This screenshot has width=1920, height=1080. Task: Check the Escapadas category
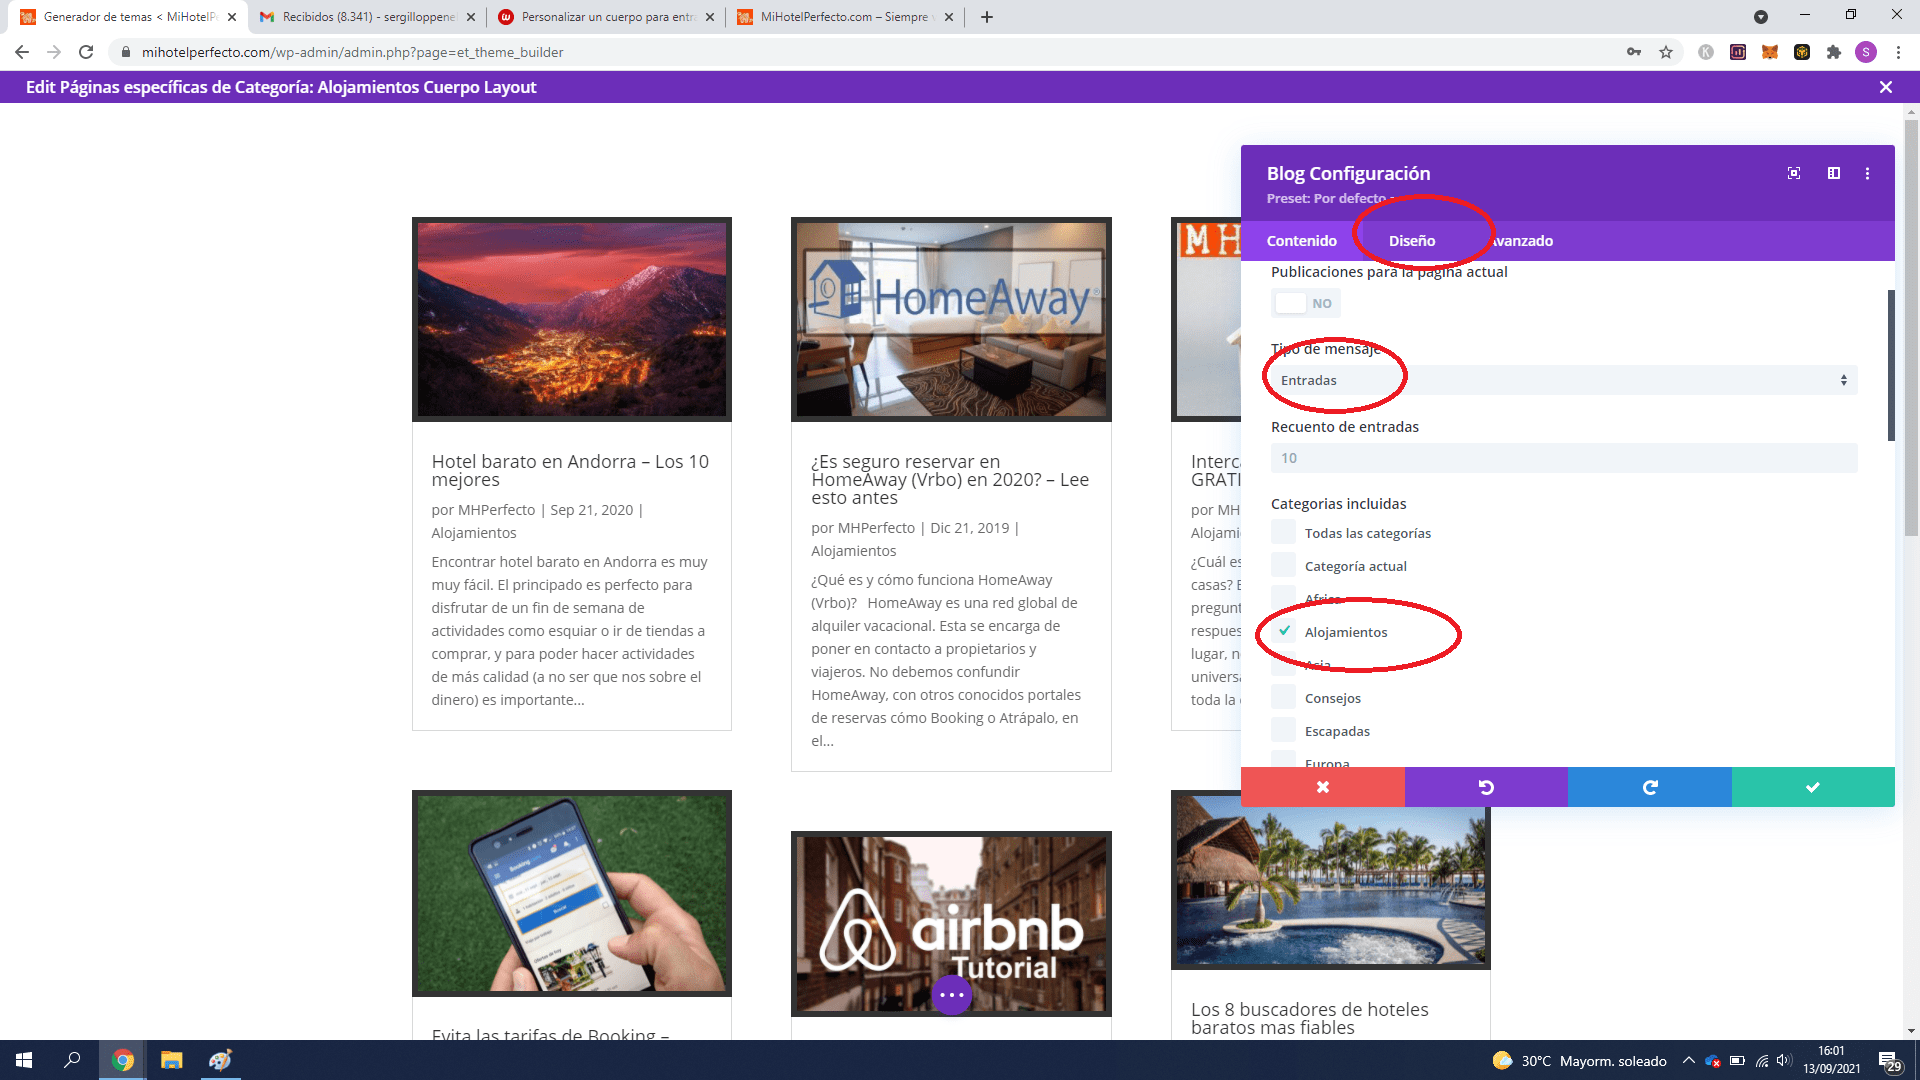click(x=1284, y=730)
